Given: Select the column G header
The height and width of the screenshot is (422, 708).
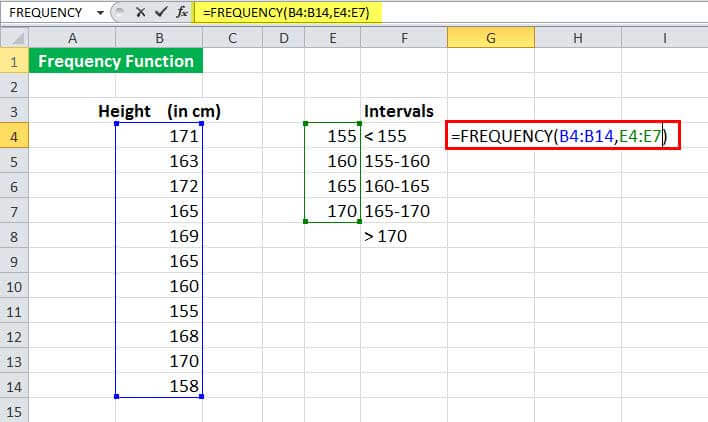Looking at the screenshot, I should click(x=490, y=38).
